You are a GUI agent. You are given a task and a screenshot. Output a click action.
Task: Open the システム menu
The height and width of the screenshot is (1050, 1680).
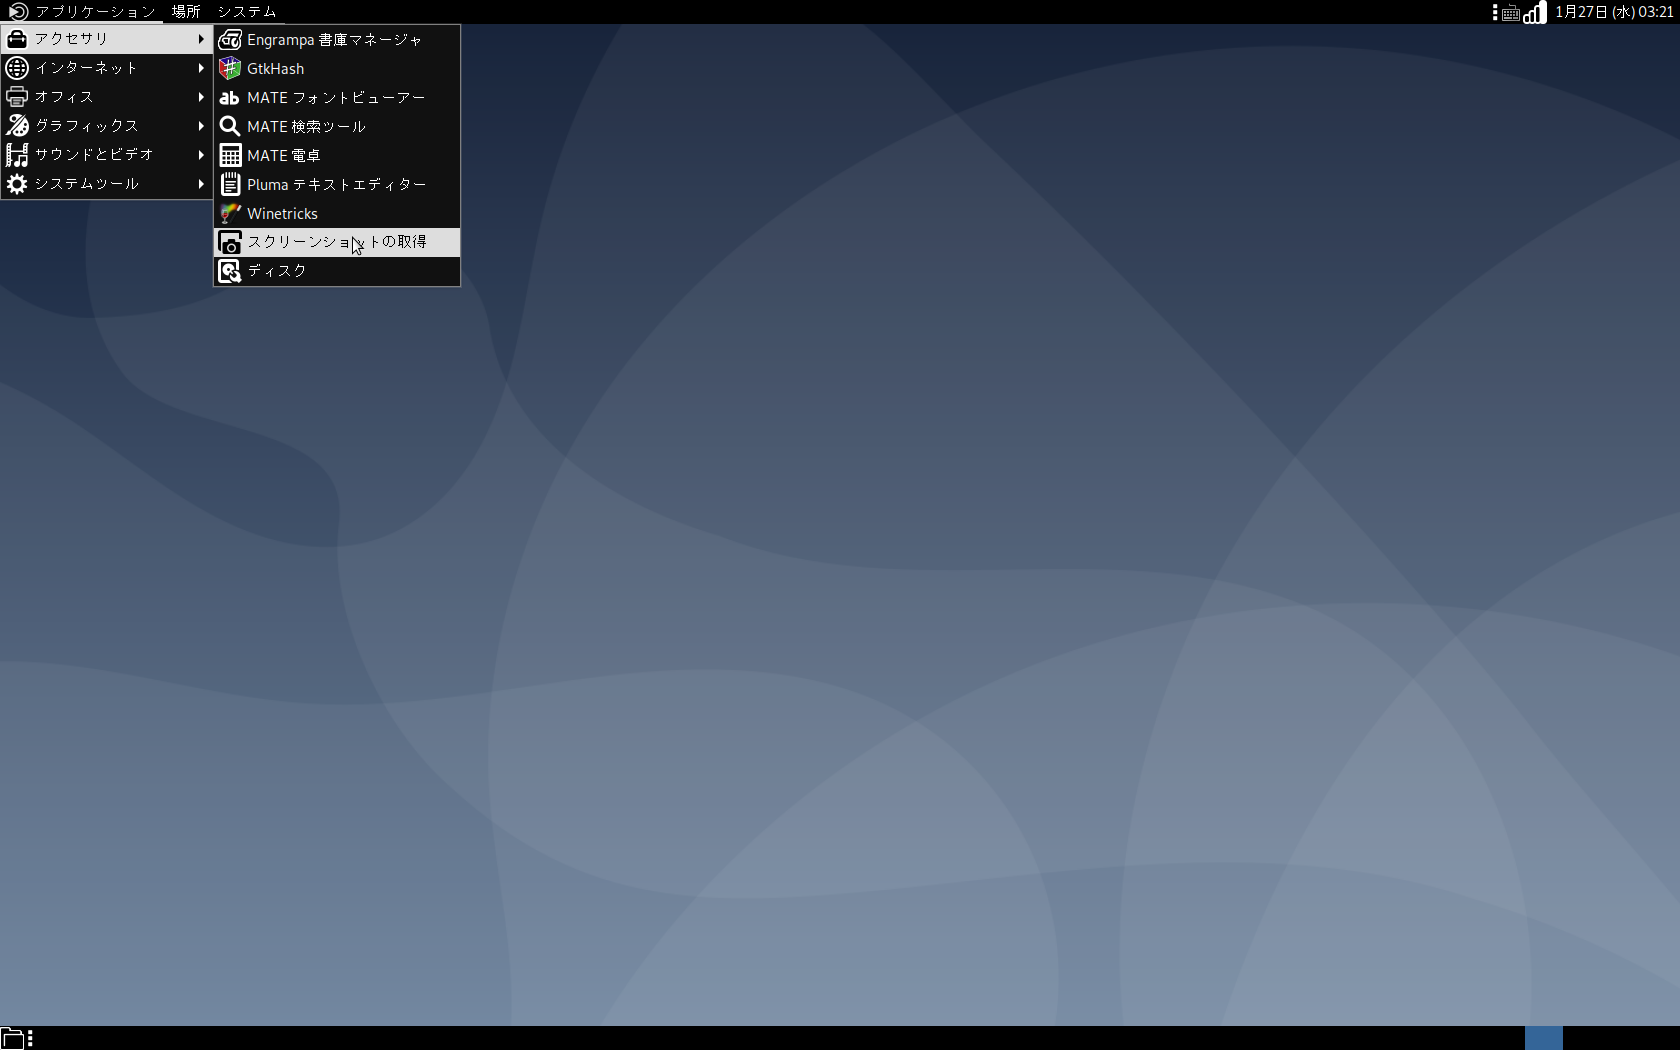tap(247, 12)
